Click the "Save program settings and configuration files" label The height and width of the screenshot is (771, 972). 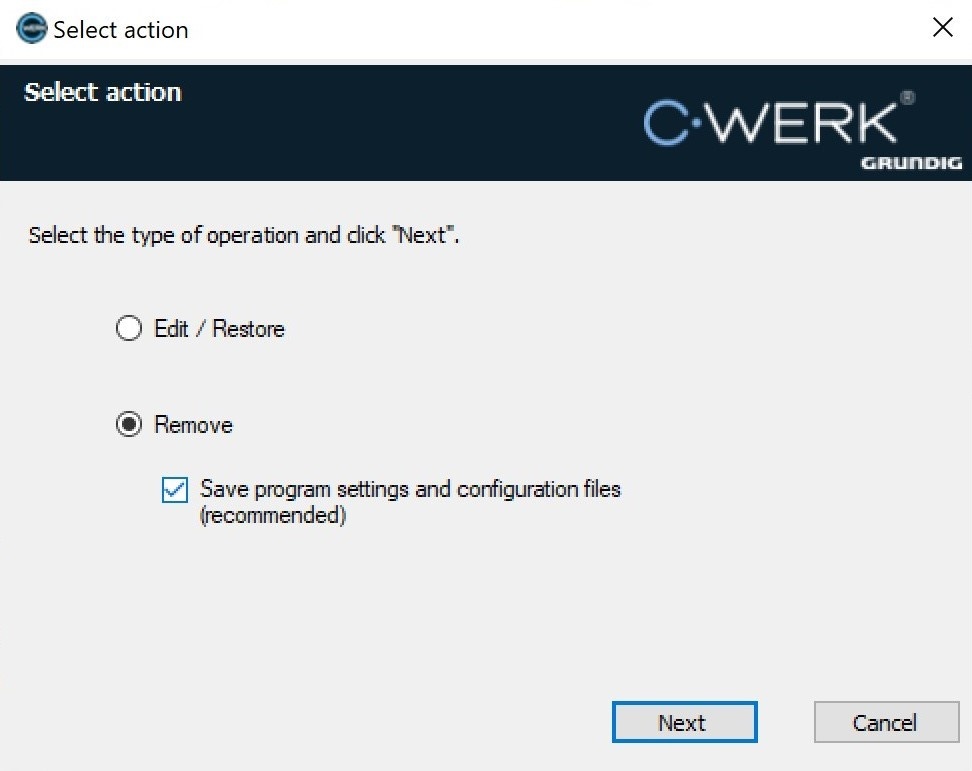point(410,489)
